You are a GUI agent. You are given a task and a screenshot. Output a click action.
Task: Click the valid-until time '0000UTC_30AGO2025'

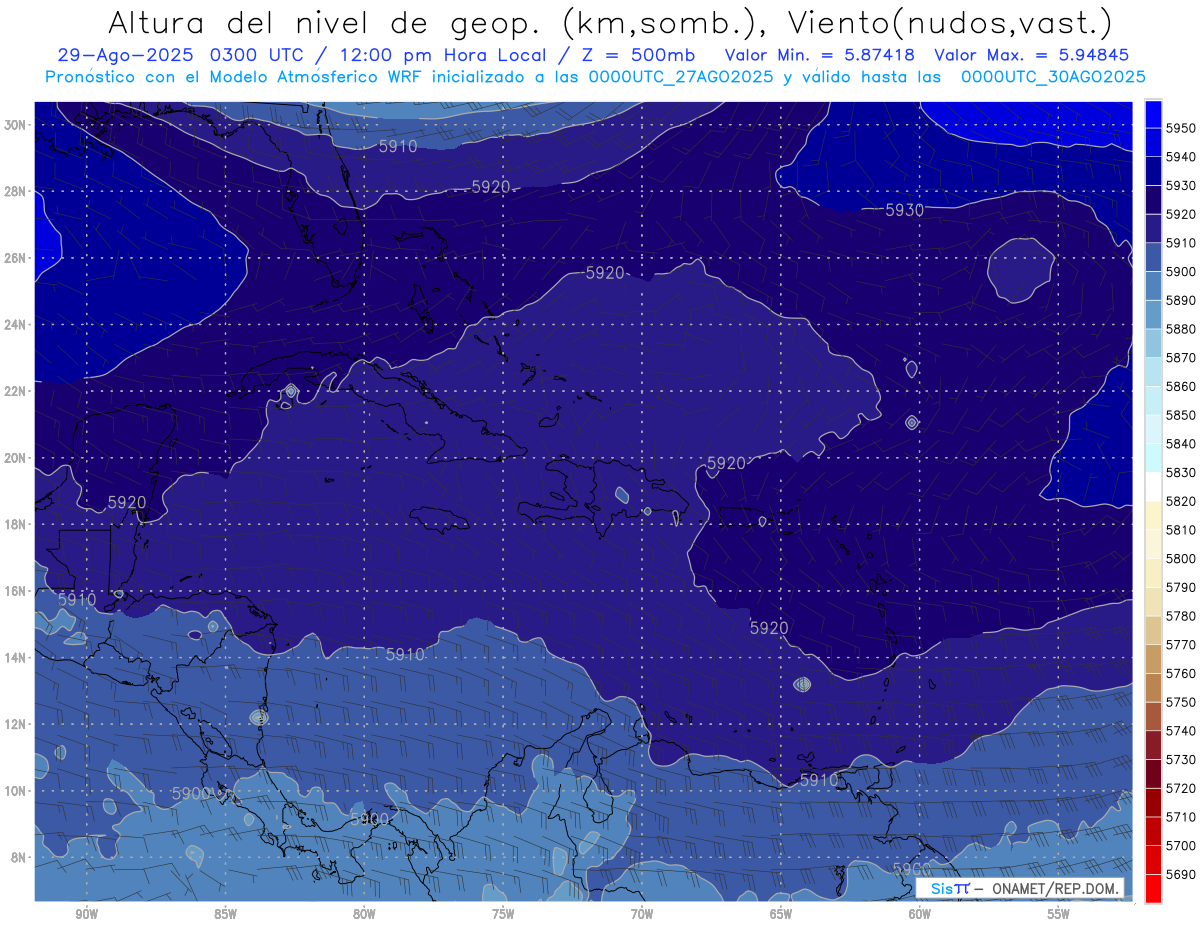coord(1053,77)
